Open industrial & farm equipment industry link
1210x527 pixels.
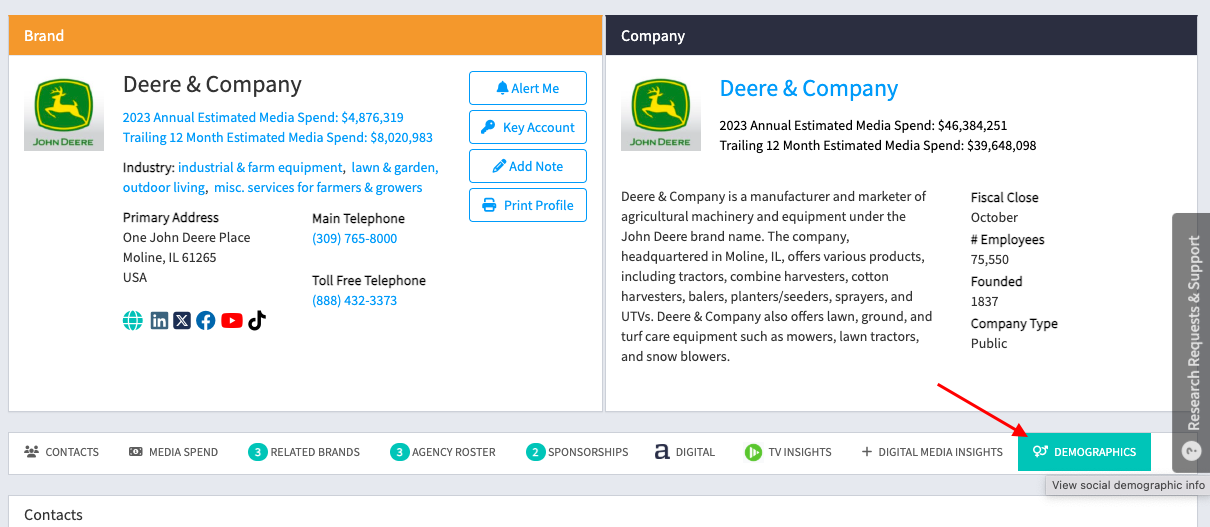(260, 167)
